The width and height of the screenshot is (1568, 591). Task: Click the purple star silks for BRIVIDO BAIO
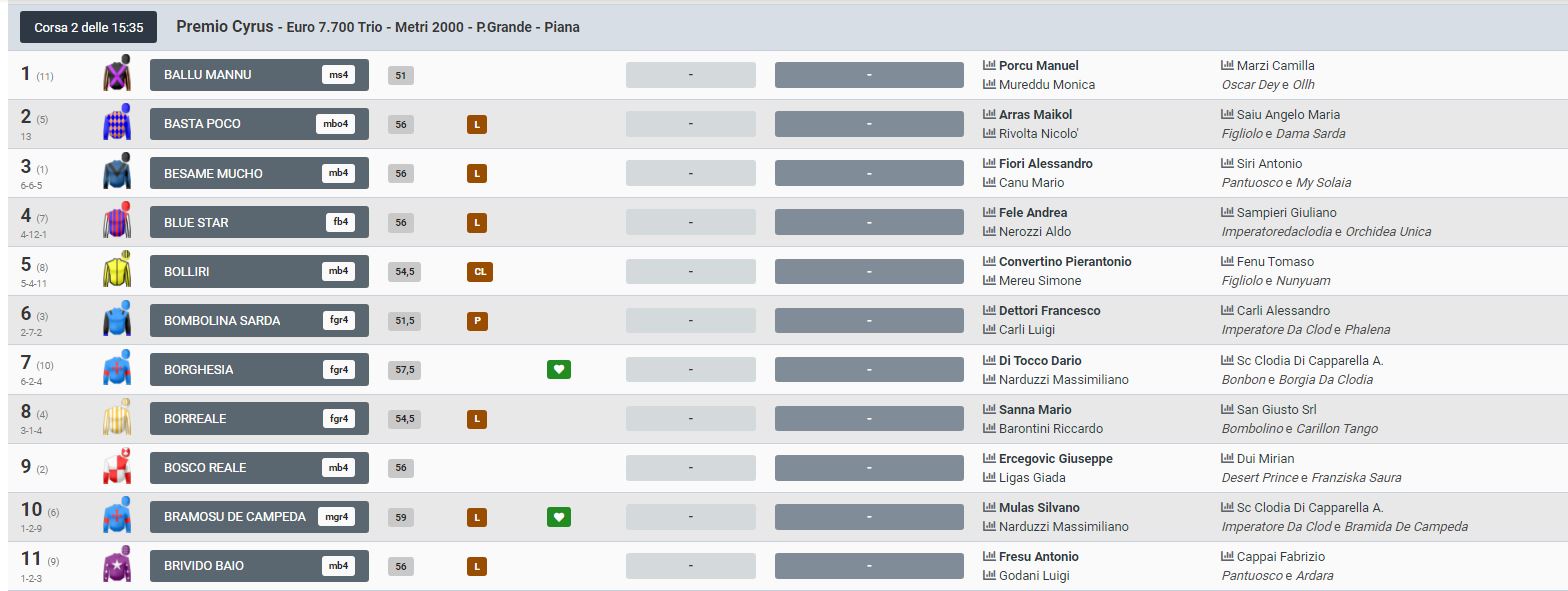(117, 566)
